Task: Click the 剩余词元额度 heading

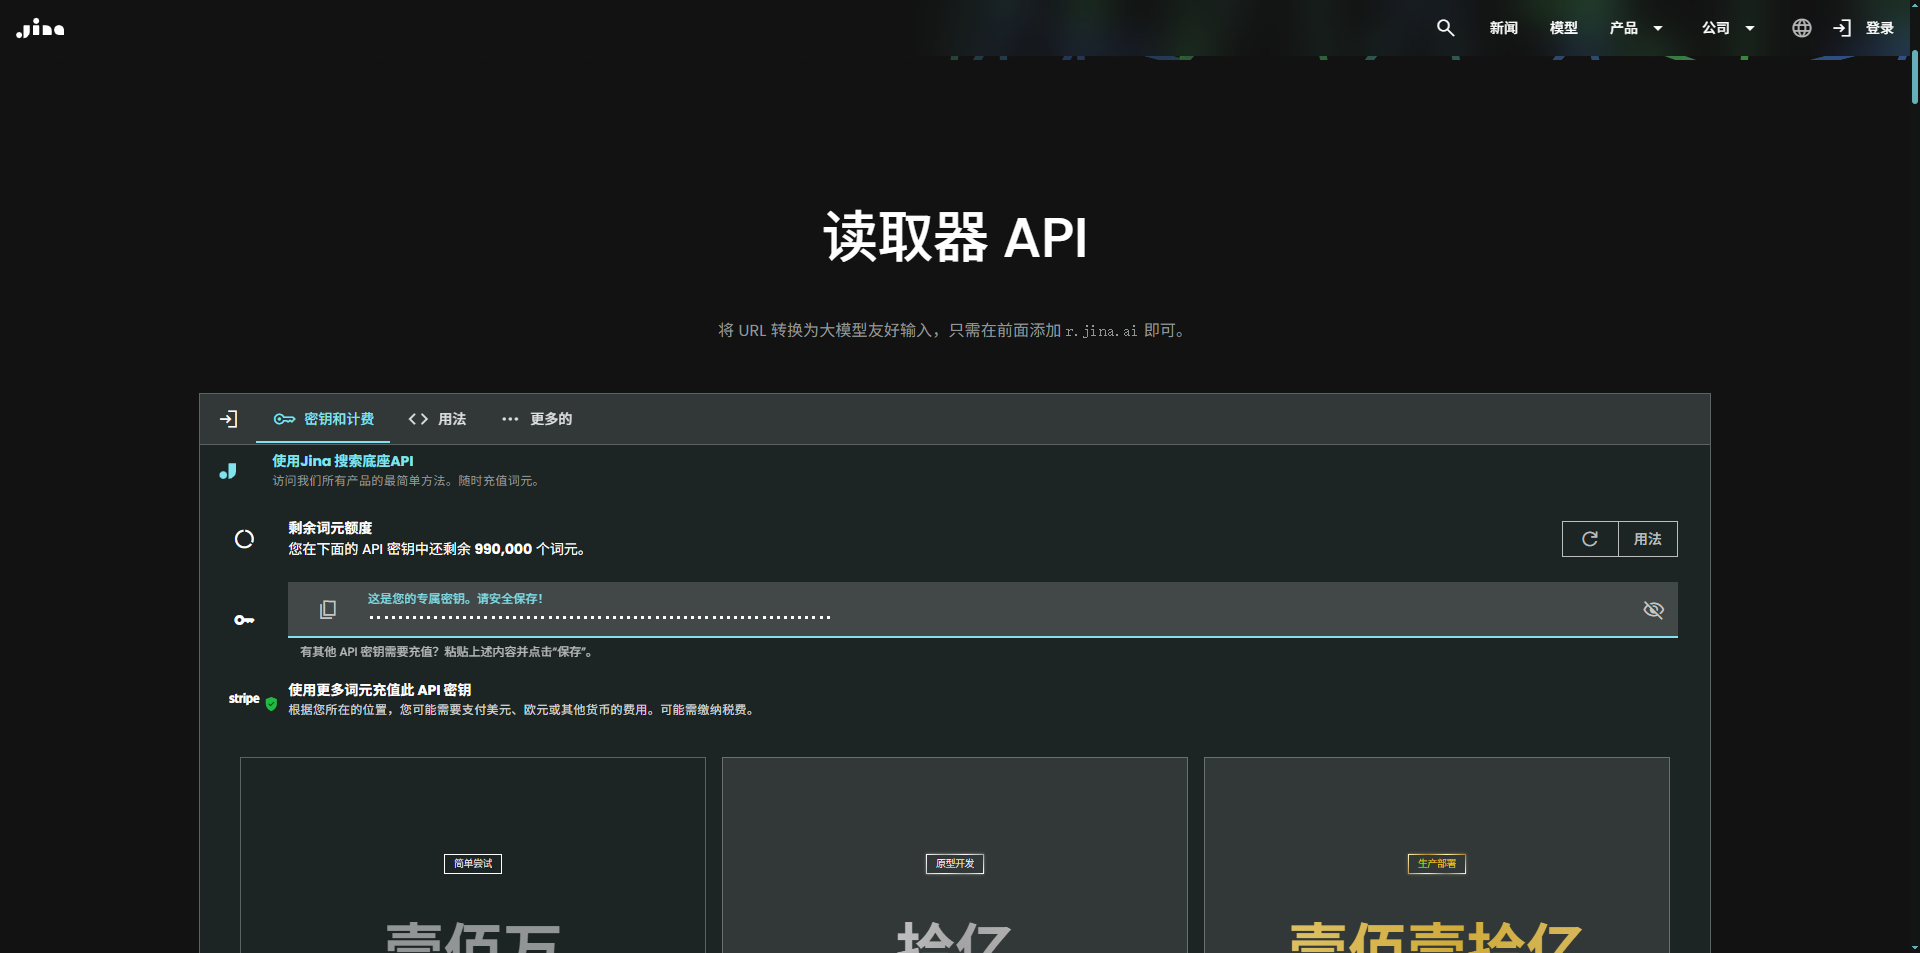Action: tap(330, 528)
